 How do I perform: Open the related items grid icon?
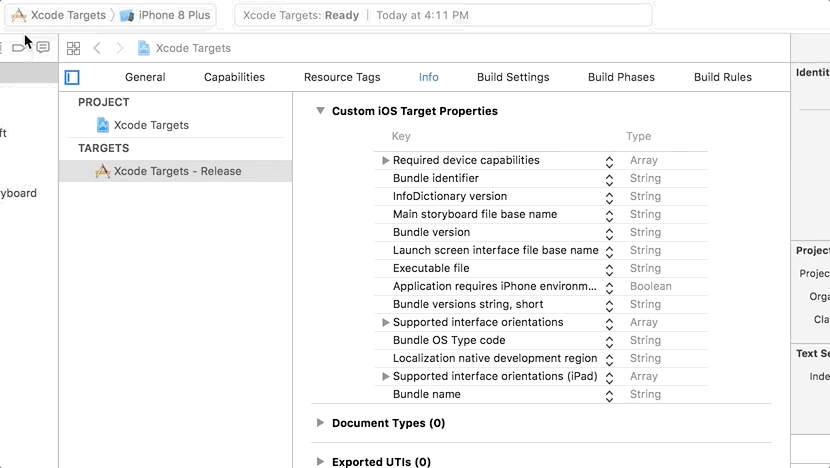tap(73, 48)
